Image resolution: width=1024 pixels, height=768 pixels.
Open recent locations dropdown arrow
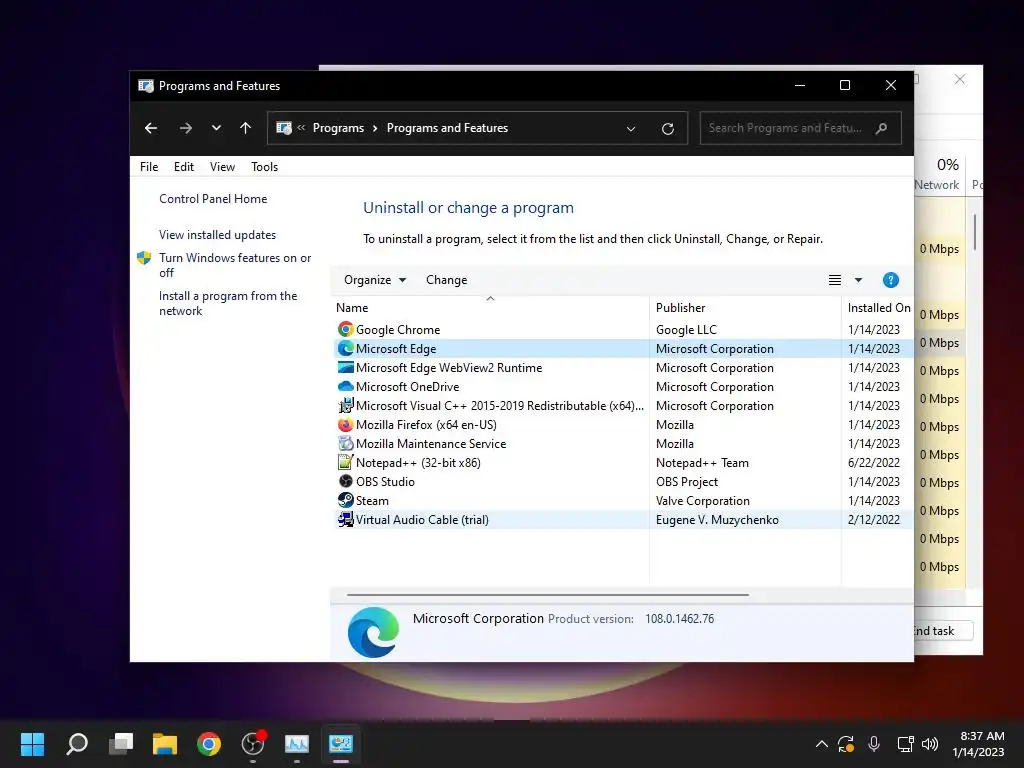coord(216,128)
